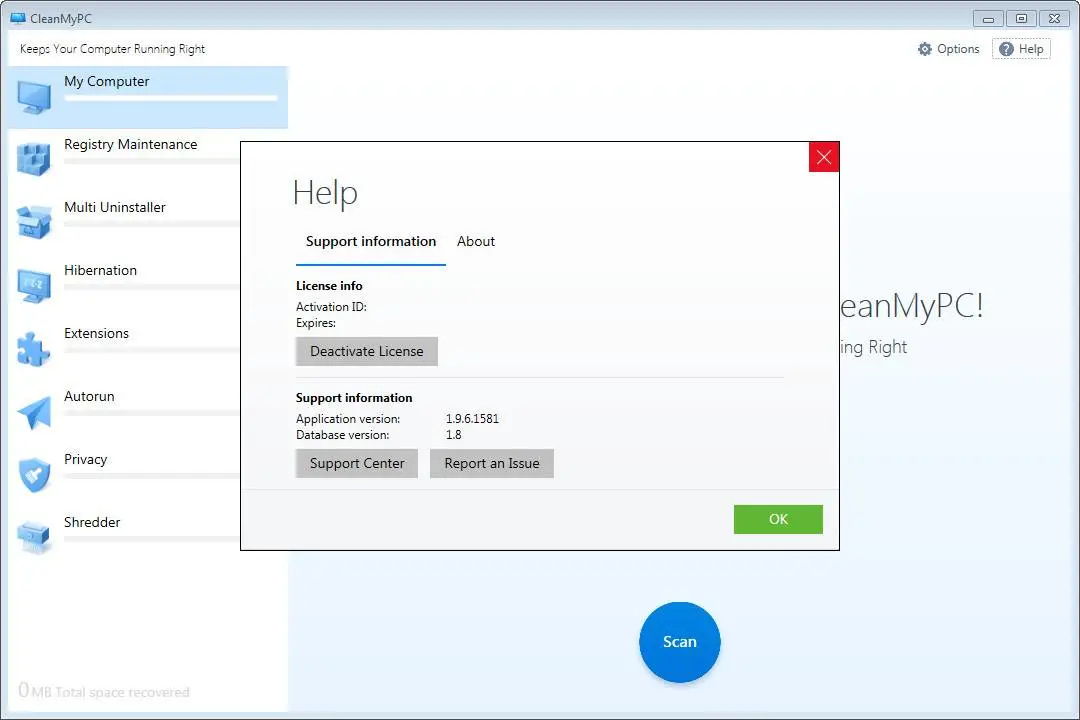Close the CleanMyPC window
The height and width of the screenshot is (720, 1080).
(x=1055, y=19)
